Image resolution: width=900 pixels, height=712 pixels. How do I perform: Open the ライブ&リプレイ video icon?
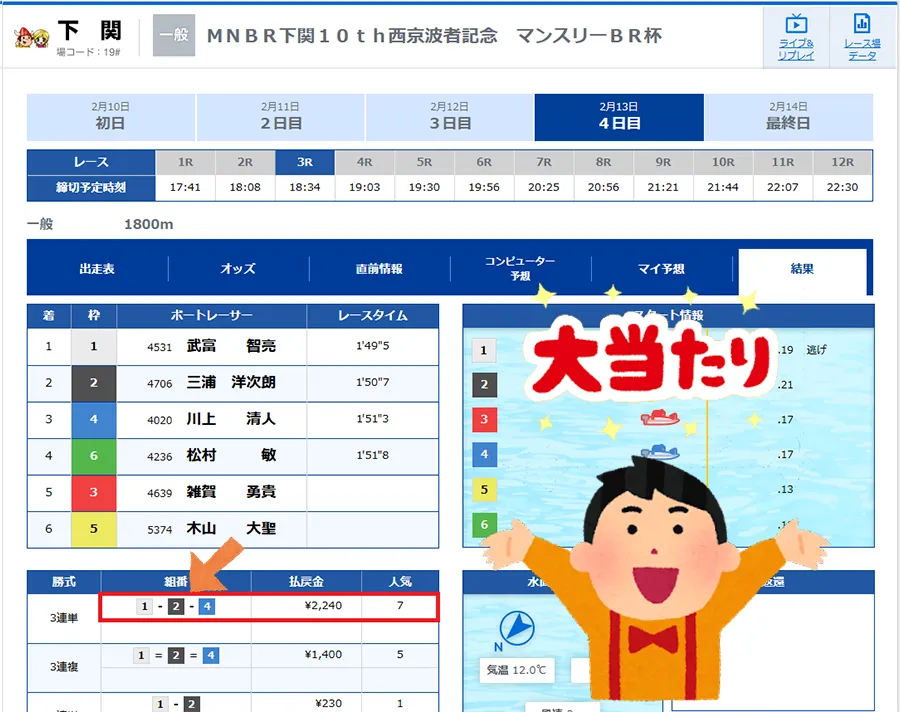pos(796,36)
